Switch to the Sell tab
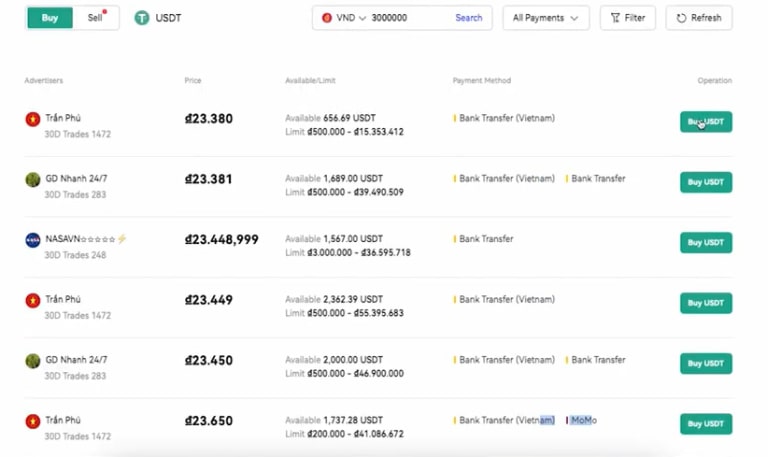Screen dimensions: 768x457 pyautogui.click(x=95, y=18)
